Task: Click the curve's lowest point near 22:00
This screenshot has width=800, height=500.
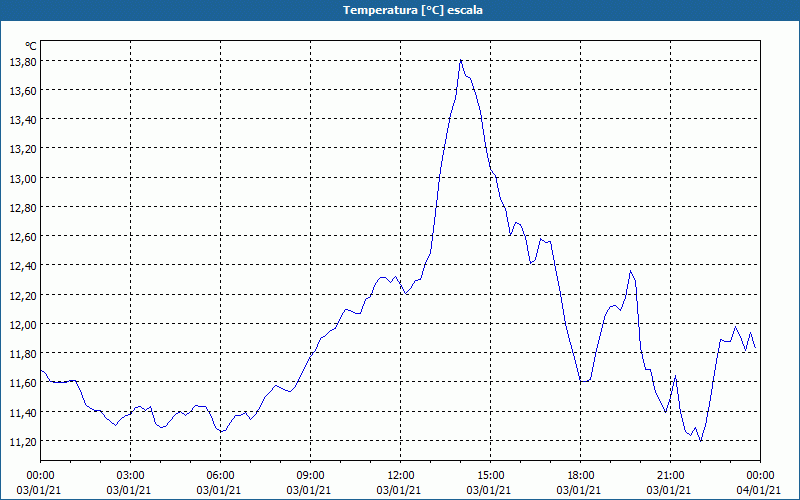Action: point(701,441)
